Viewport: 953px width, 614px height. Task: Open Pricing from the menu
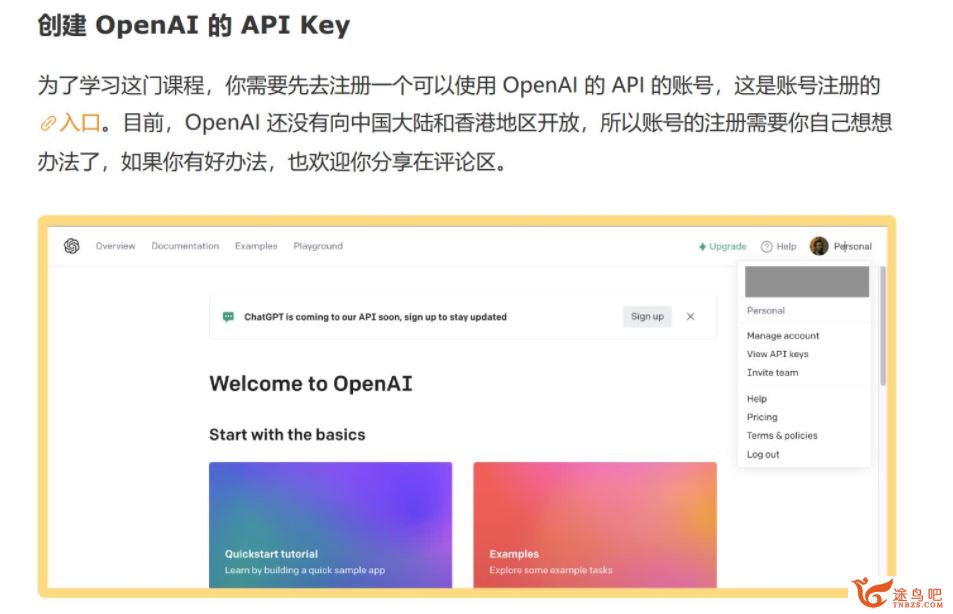click(762, 417)
